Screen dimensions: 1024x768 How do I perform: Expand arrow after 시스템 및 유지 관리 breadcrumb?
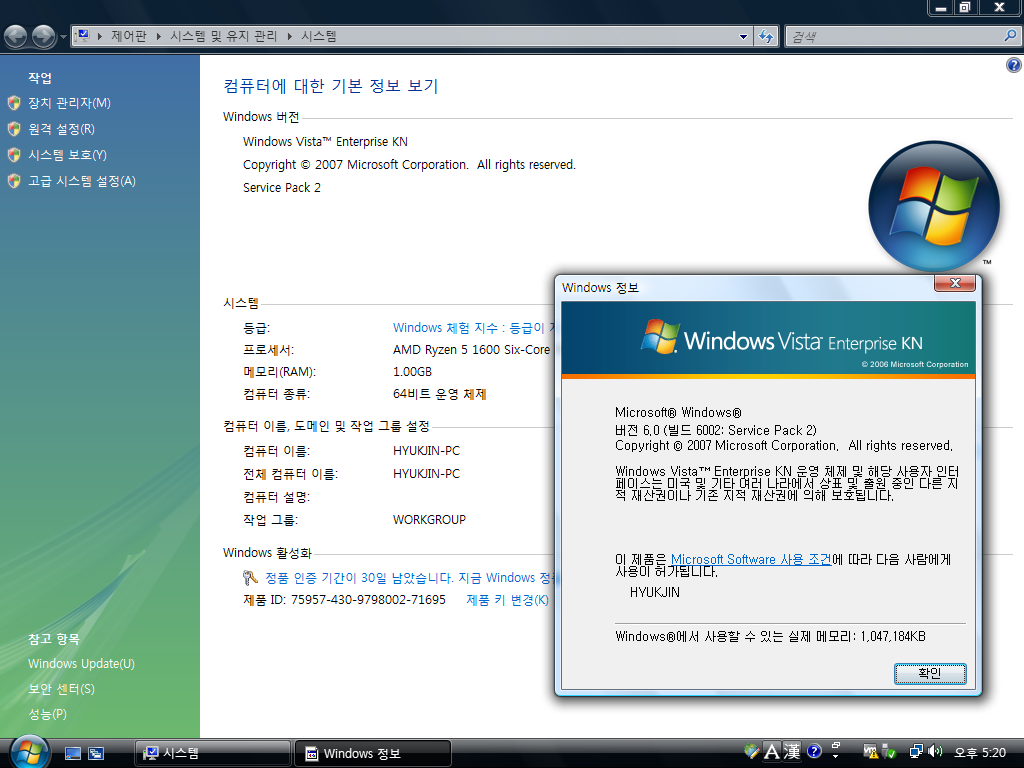tap(289, 37)
